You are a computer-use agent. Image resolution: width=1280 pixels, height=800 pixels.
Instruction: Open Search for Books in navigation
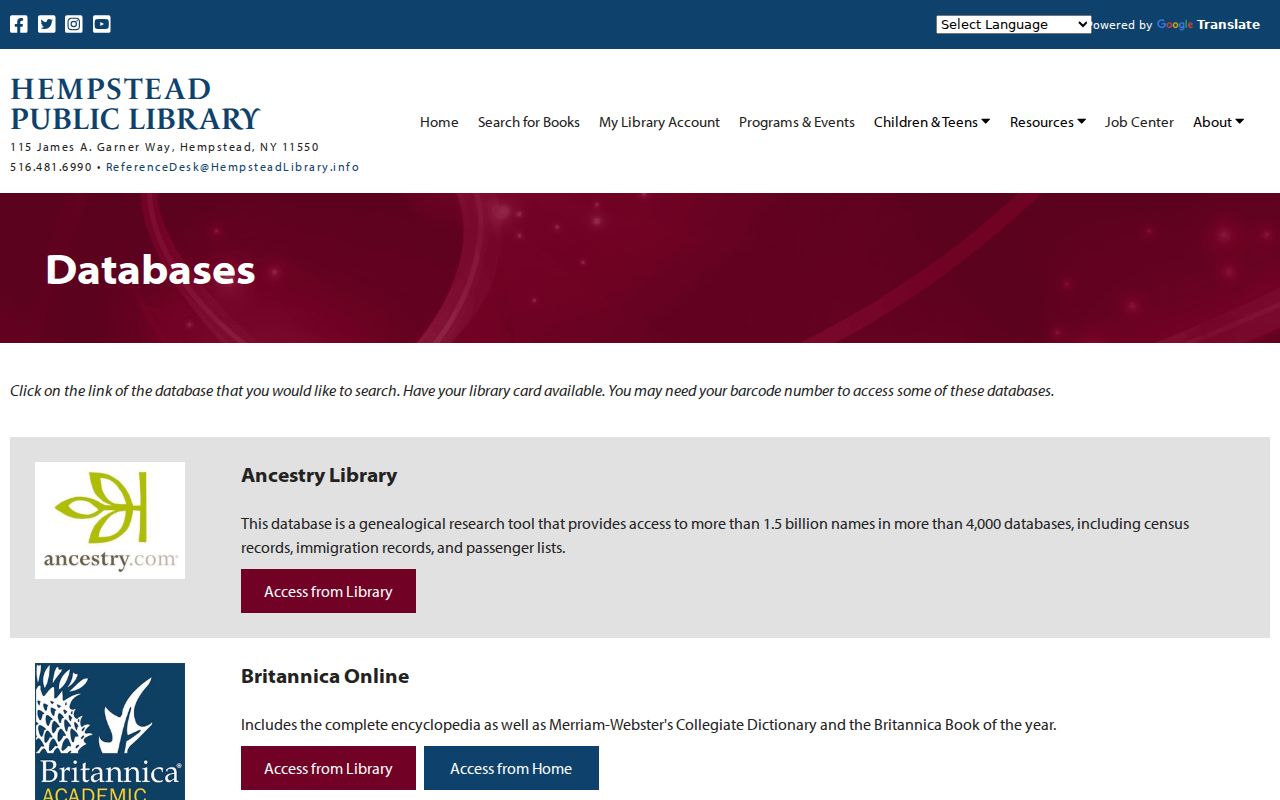point(529,122)
